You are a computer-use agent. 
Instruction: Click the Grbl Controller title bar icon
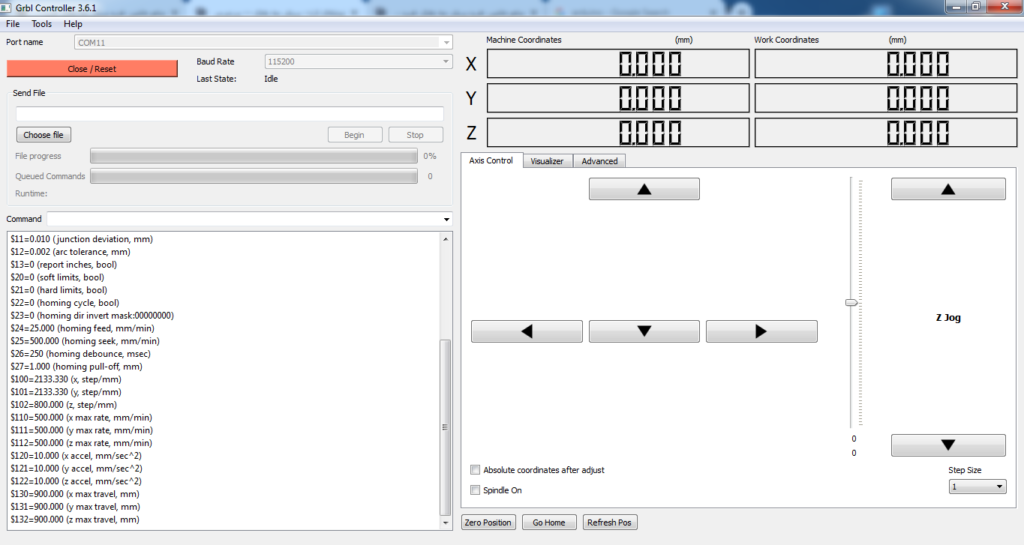(x=8, y=7)
